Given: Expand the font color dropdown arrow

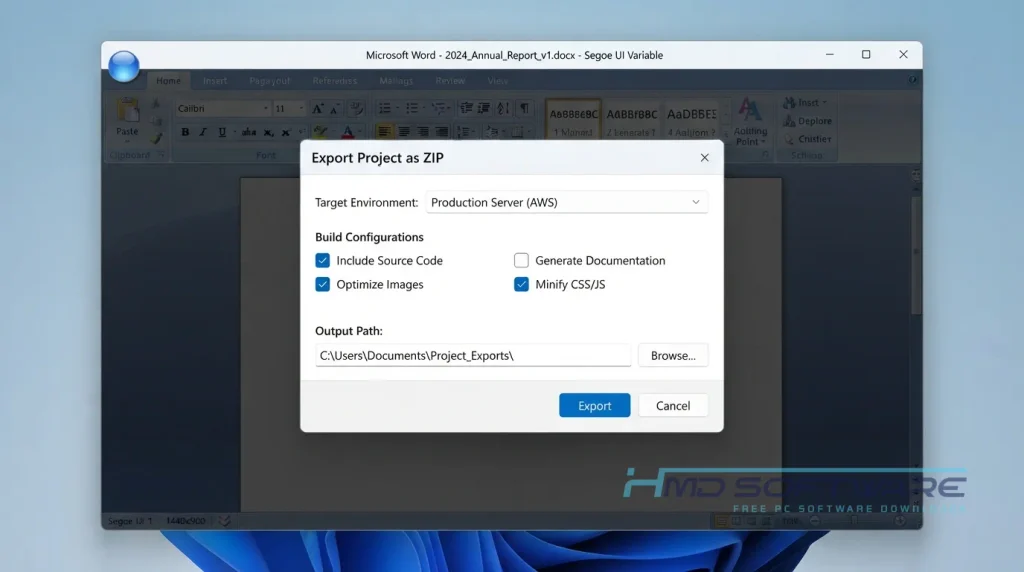Looking at the screenshot, I should 360,132.
